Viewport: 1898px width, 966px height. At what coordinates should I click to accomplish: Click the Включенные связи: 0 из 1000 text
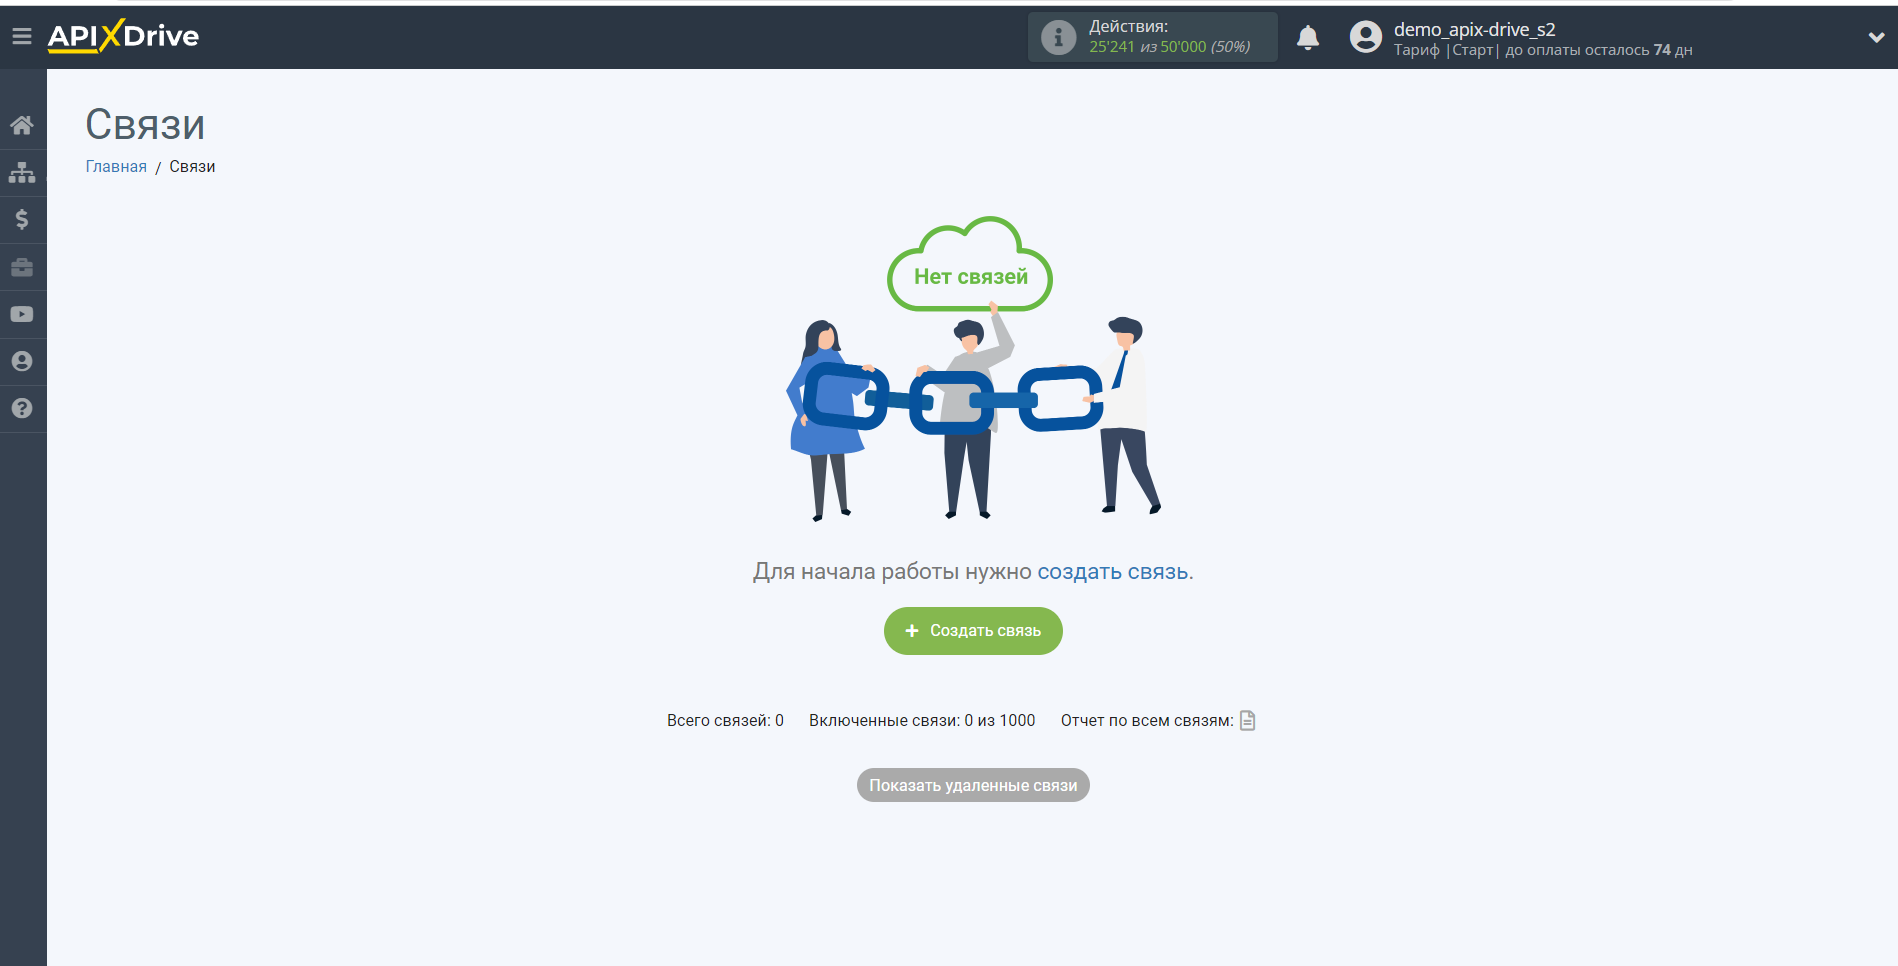click(922, 720)
